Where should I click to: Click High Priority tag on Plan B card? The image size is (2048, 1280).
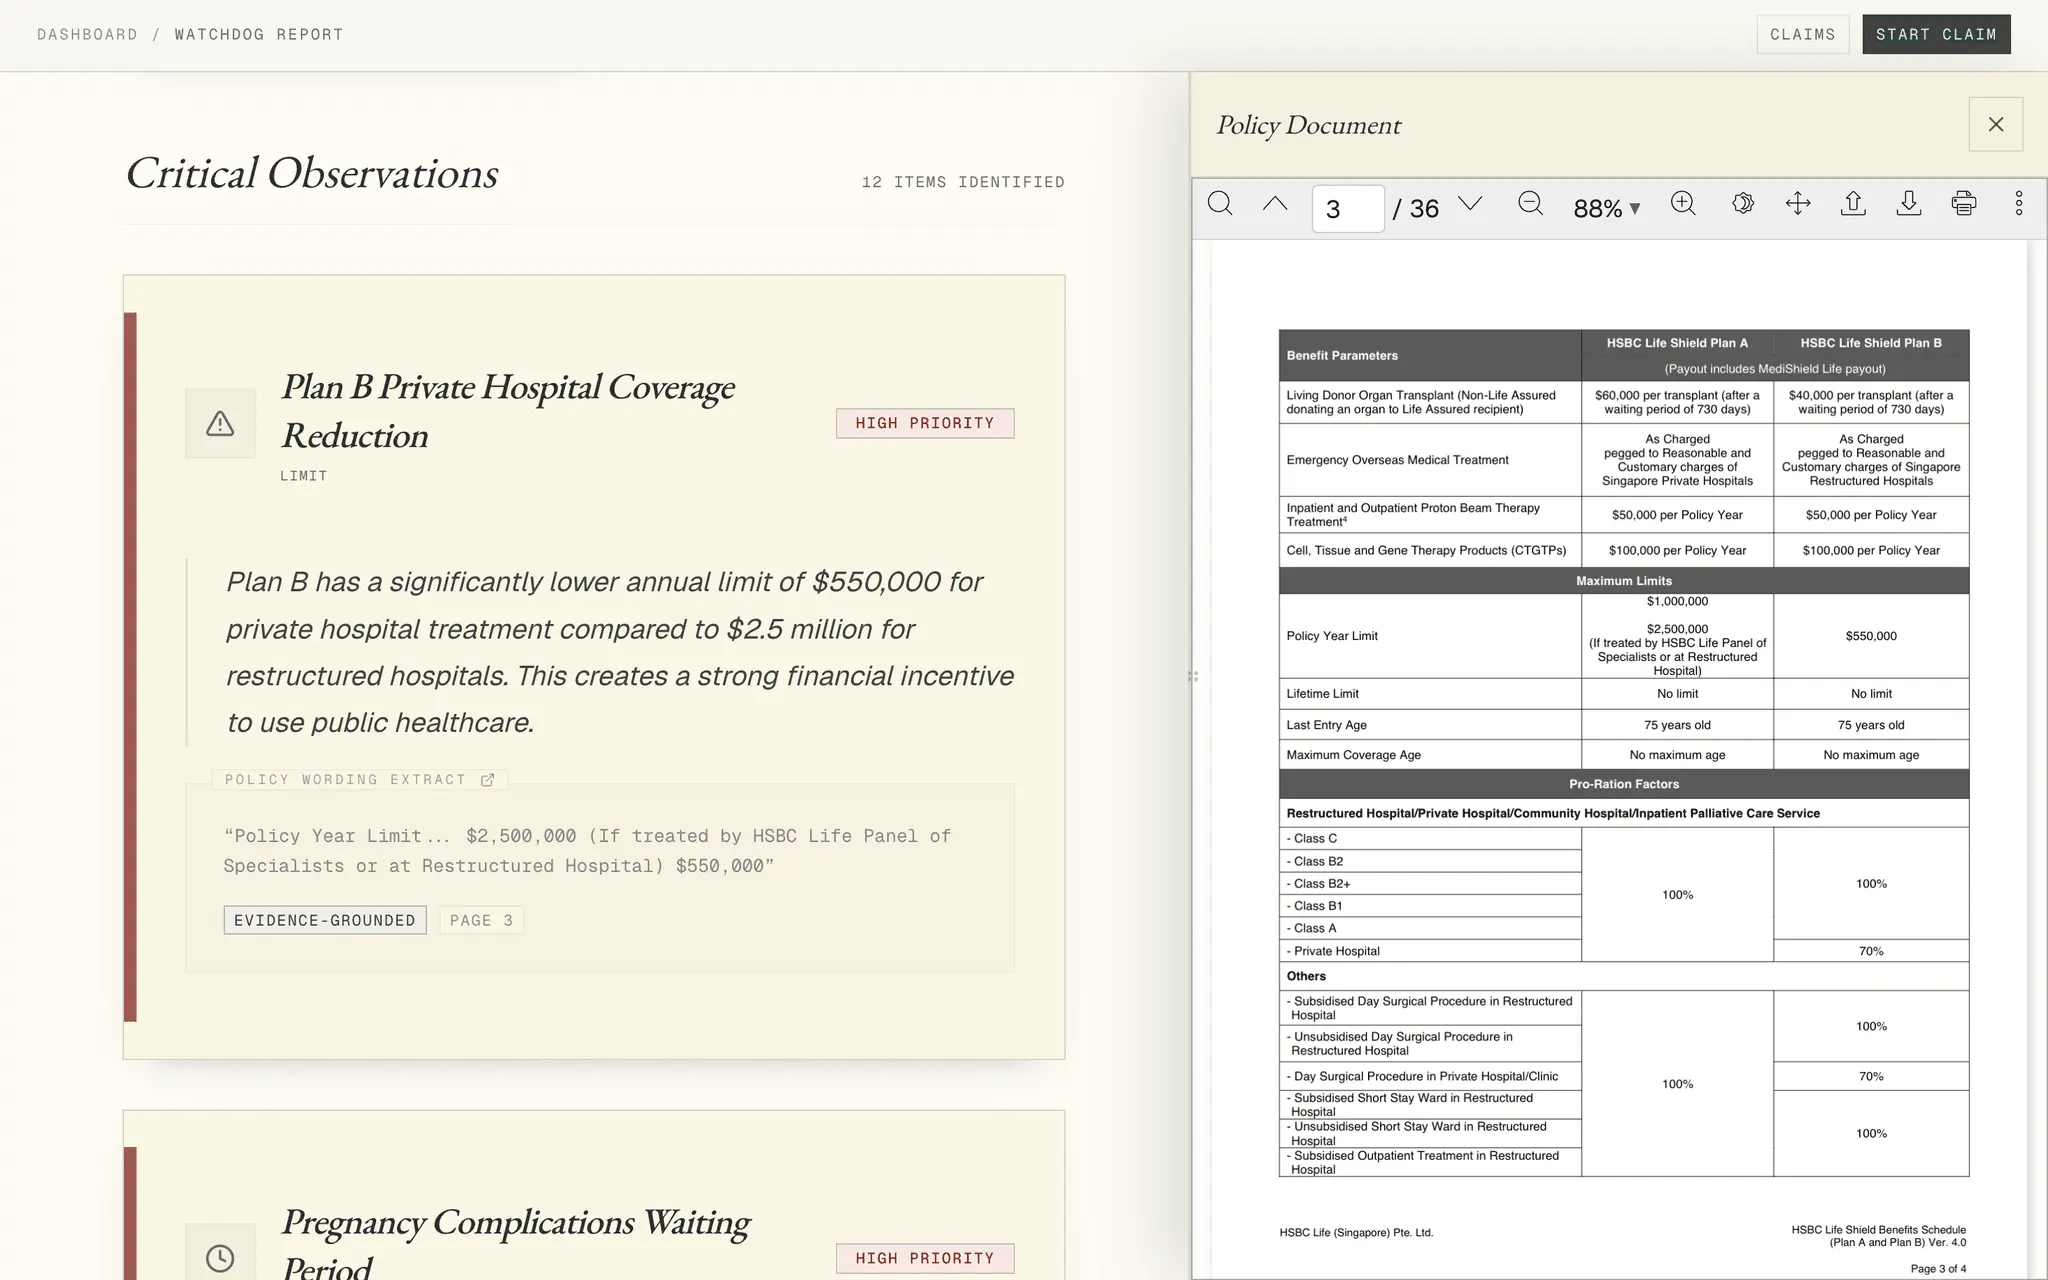coord(925,423)
